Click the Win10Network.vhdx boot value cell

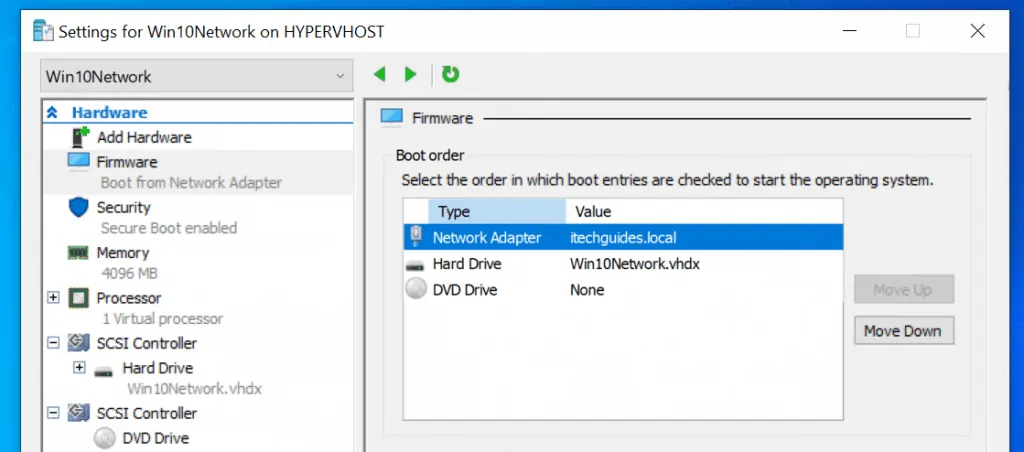pyautogui.click(x=635, y=264)
